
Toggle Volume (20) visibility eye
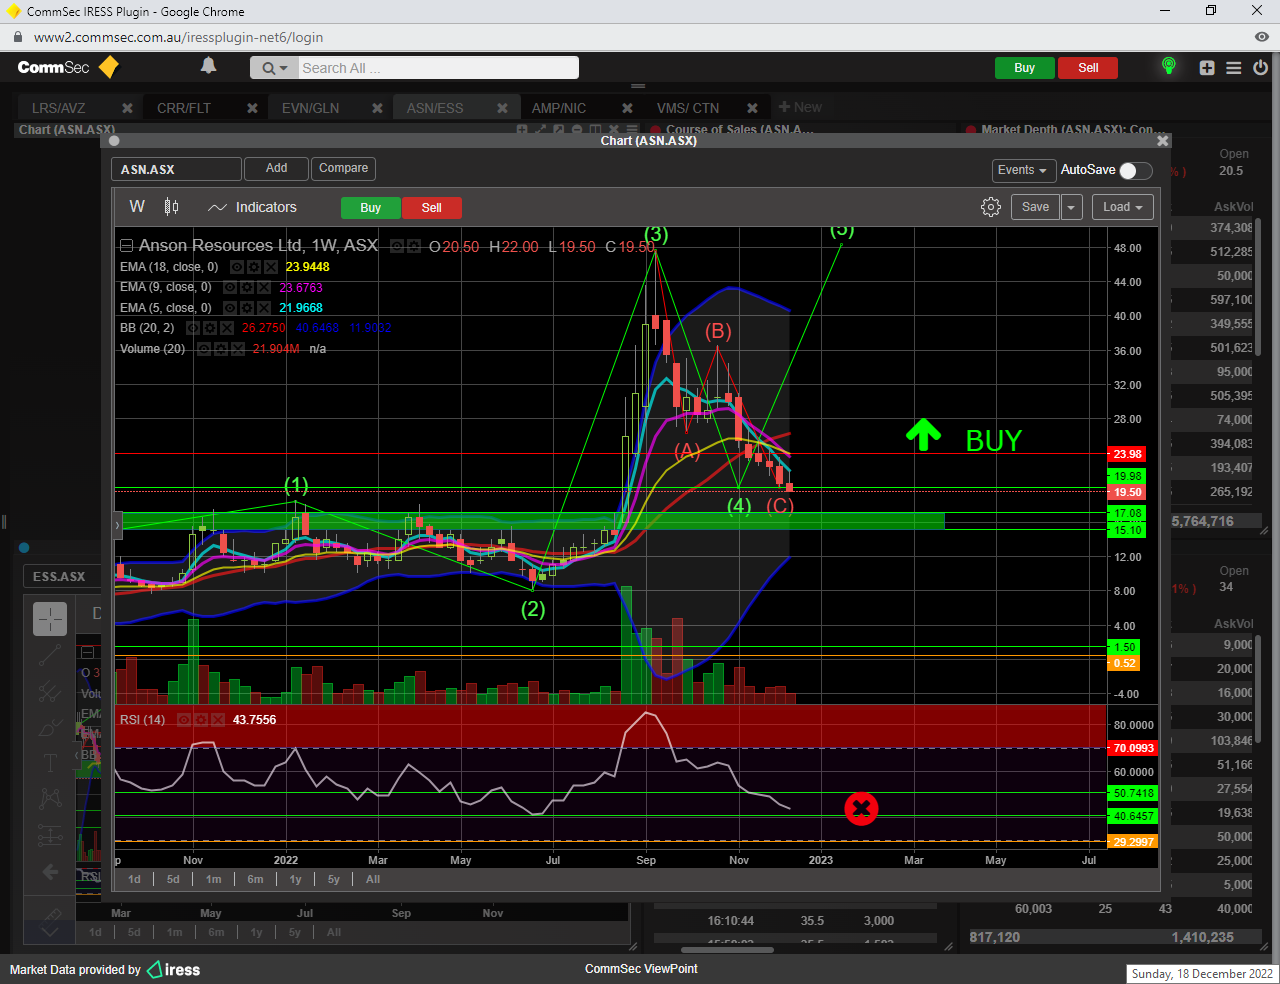(x=204, y=349)
